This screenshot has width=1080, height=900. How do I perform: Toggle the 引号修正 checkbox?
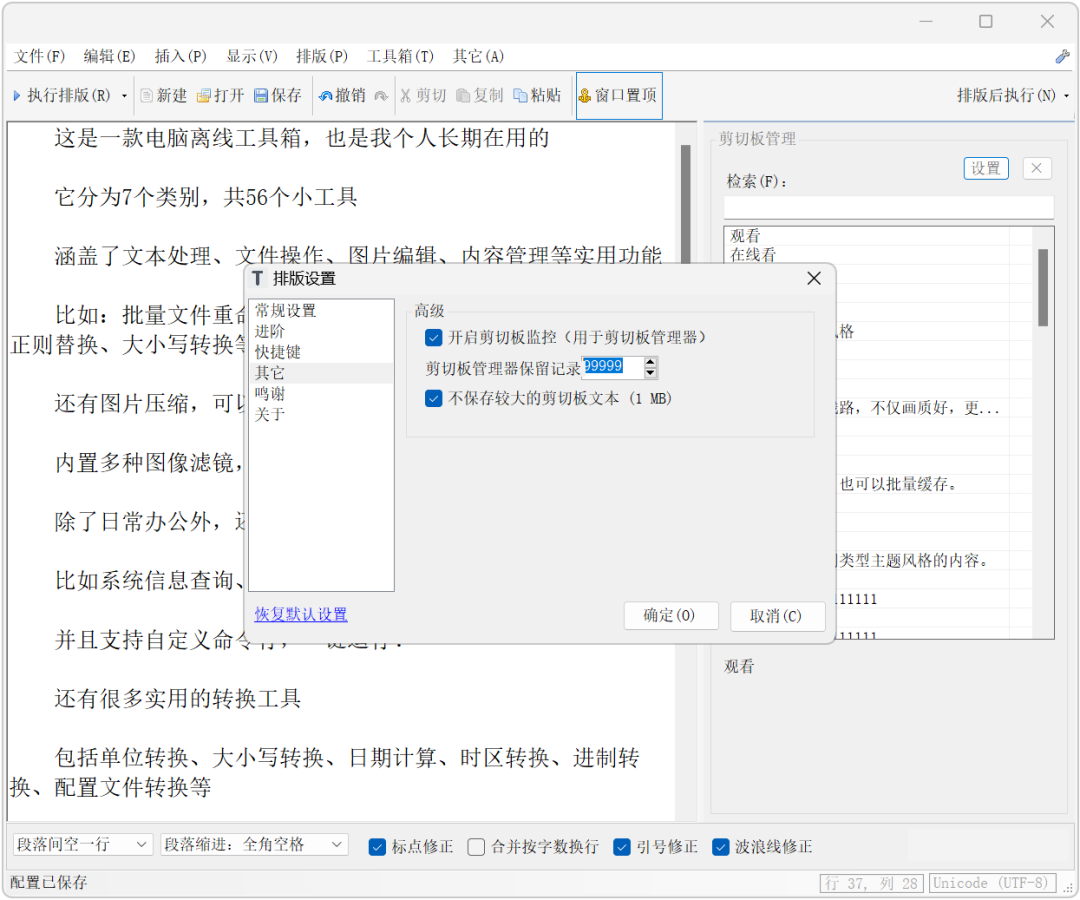click(x=621, y=847)
